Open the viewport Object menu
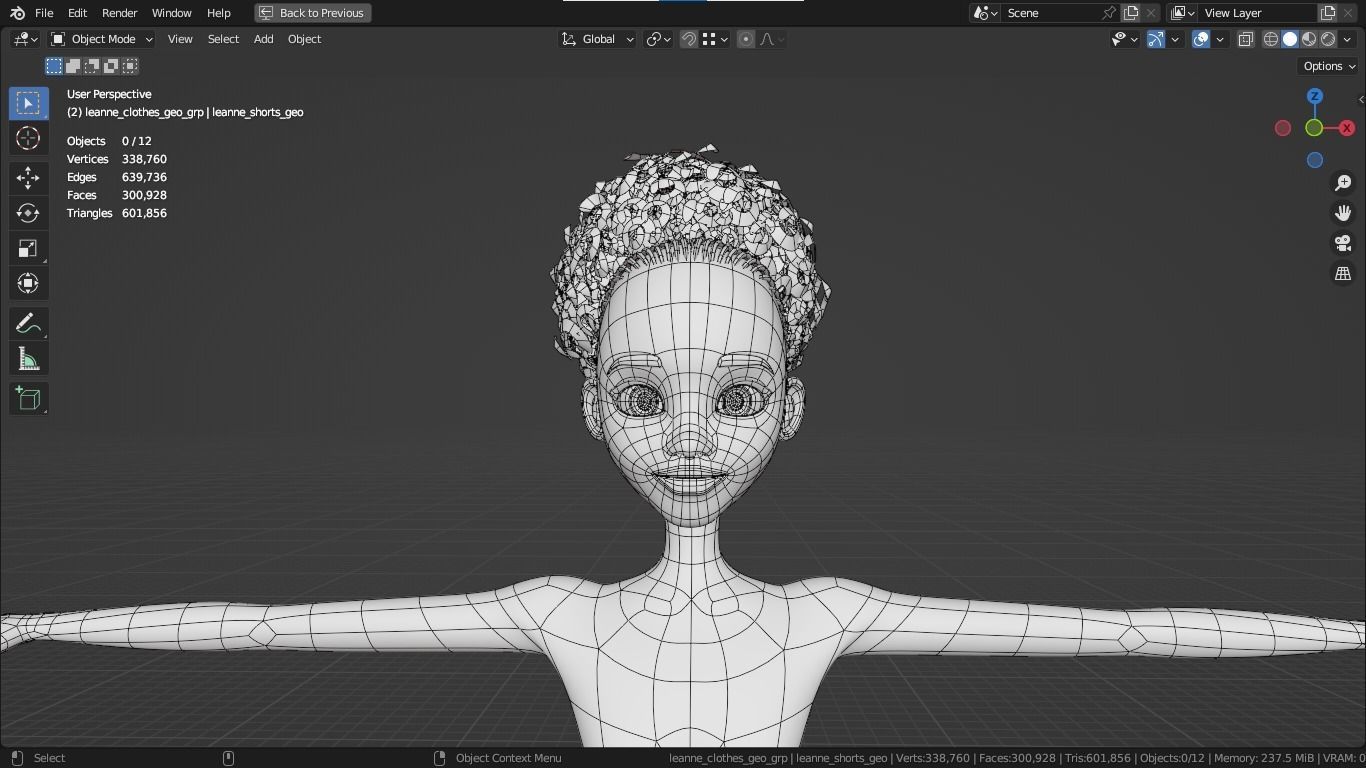The height and width of the screenshot is (768, 1366). tap(304, 39)
